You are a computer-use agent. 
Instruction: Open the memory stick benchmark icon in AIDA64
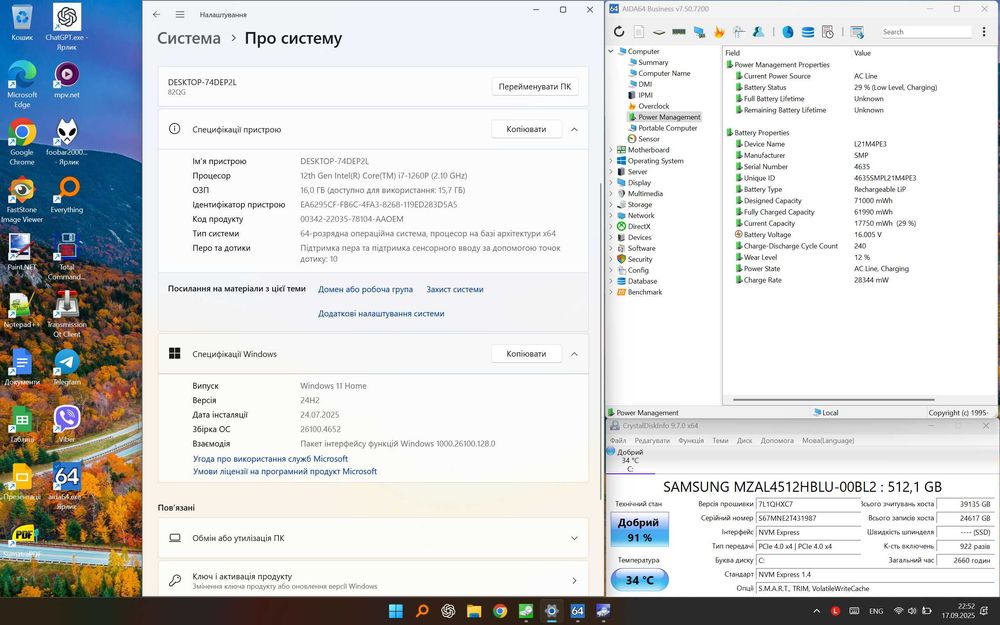[x=679, y=32]
